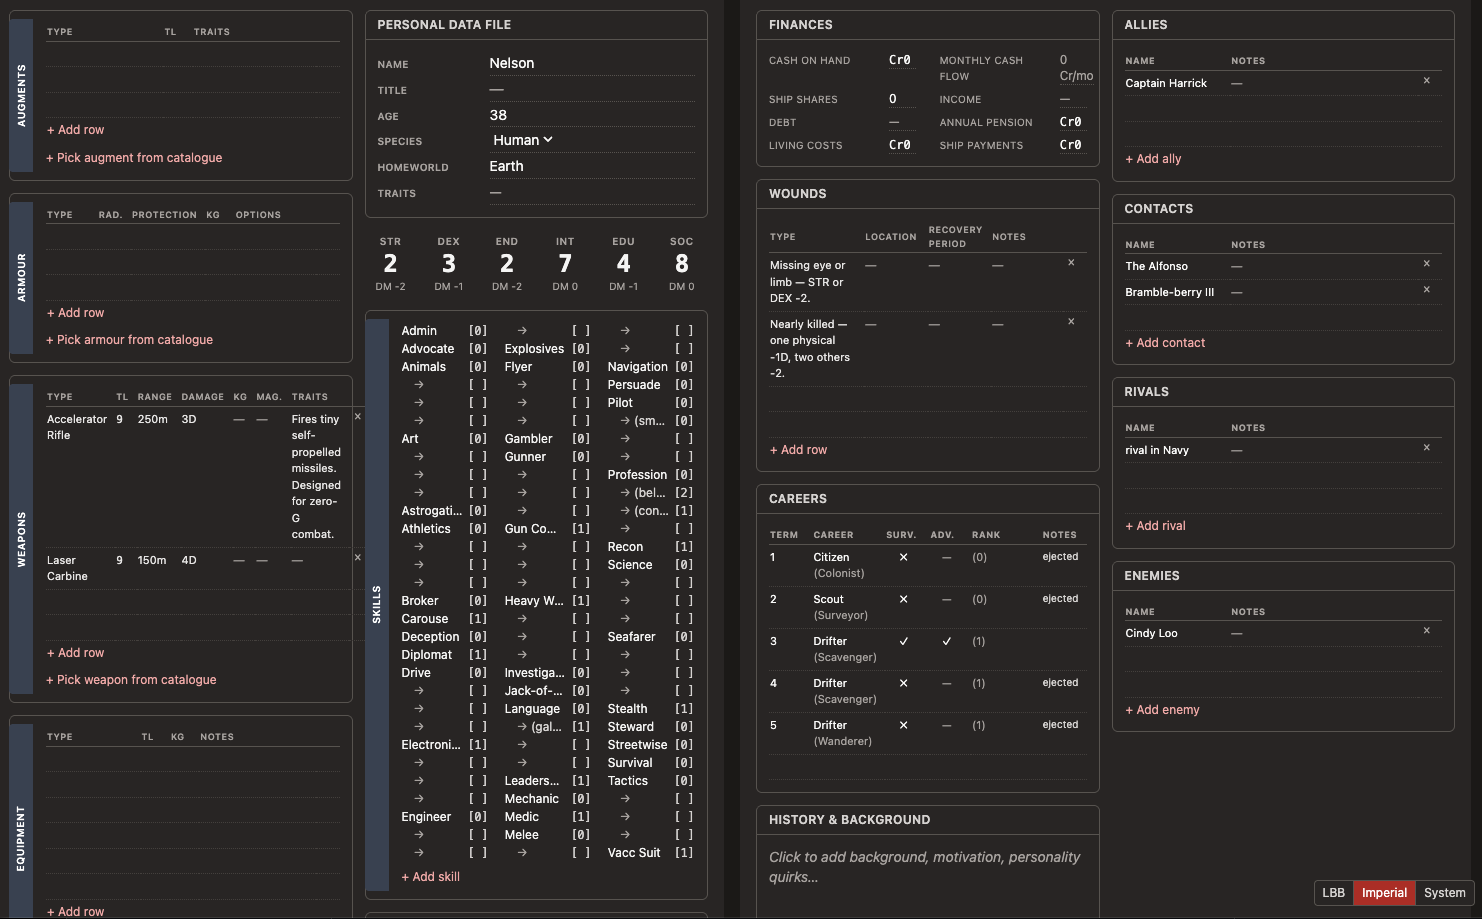
Task: Edit the Homeworld field showing Earth
Action: coord(592,166)
